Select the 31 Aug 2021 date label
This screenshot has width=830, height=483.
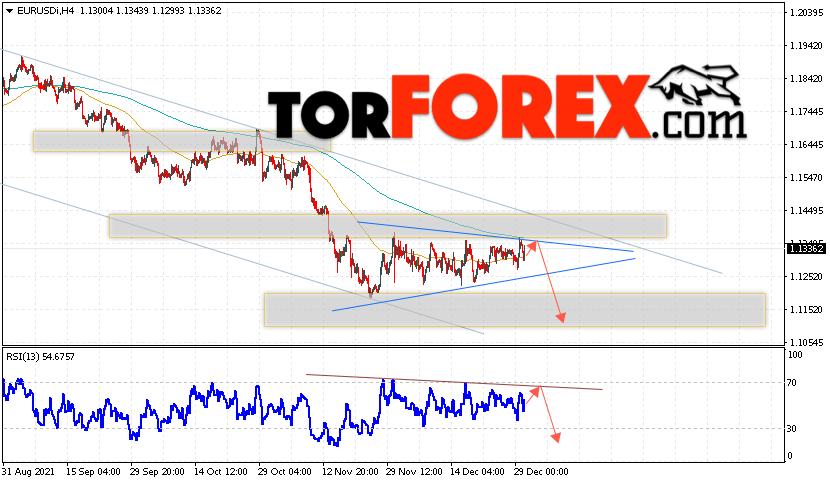click(x=28, y=471)
